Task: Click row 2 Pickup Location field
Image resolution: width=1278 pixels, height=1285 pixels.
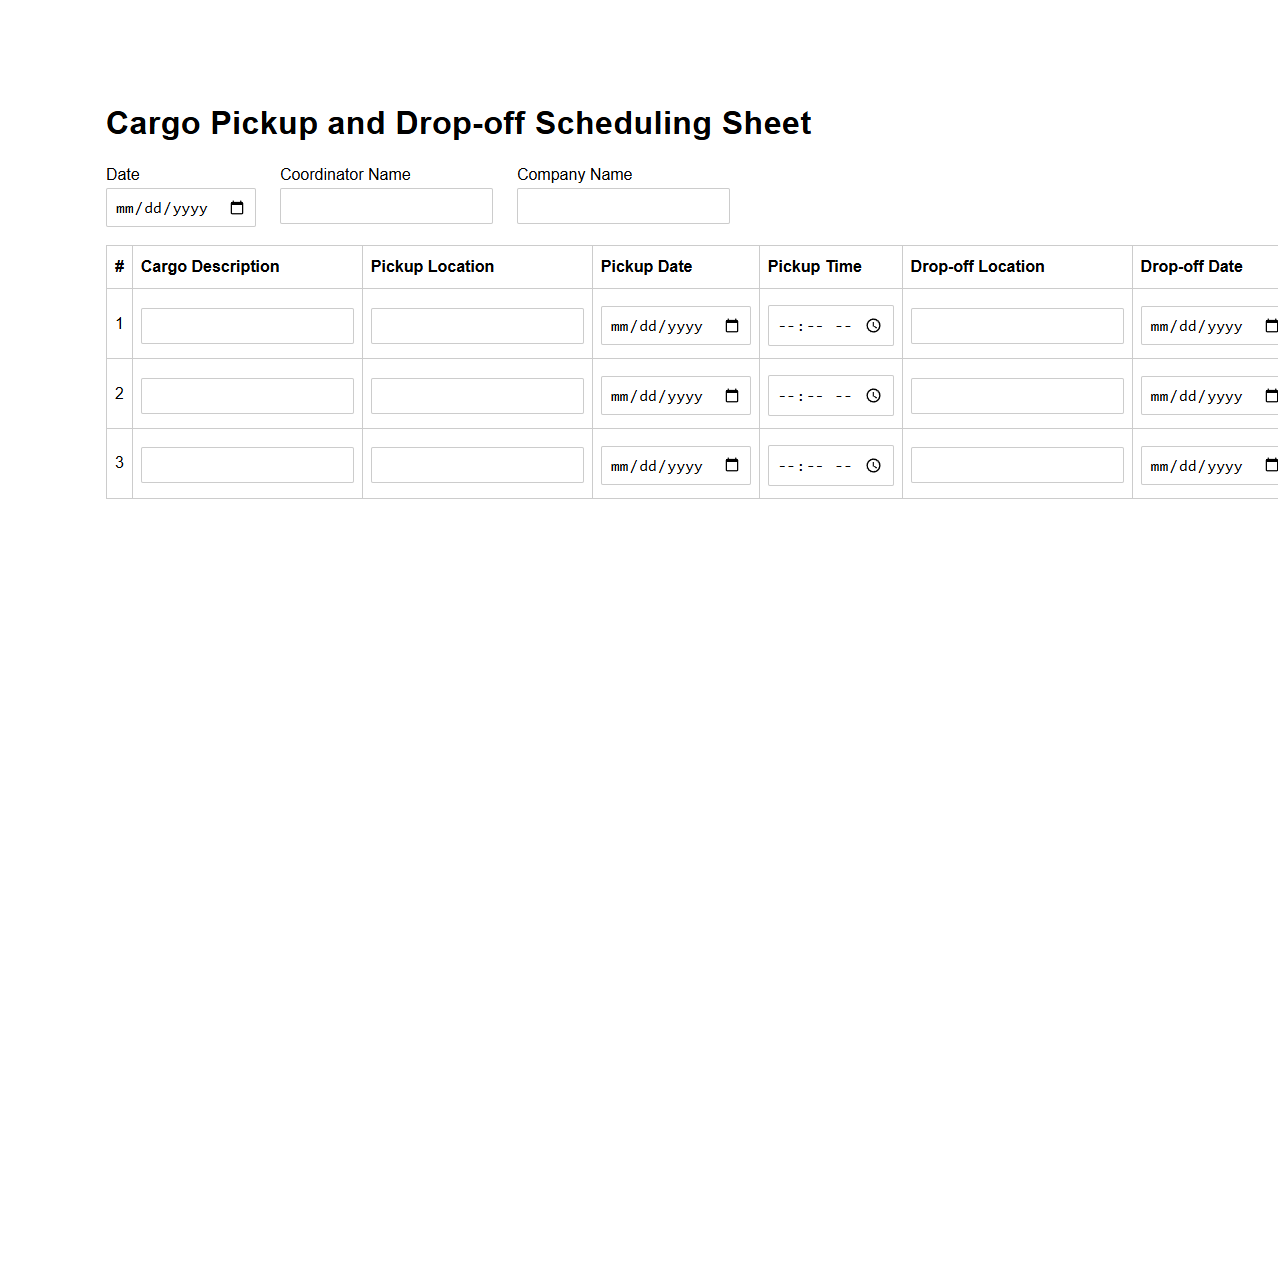Action: 477,395
